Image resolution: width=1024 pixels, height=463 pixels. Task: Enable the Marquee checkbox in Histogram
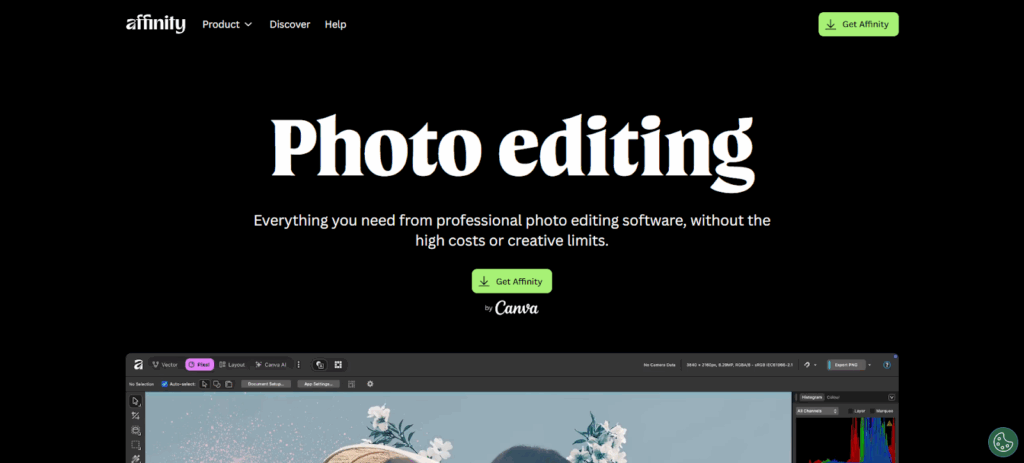871,411
